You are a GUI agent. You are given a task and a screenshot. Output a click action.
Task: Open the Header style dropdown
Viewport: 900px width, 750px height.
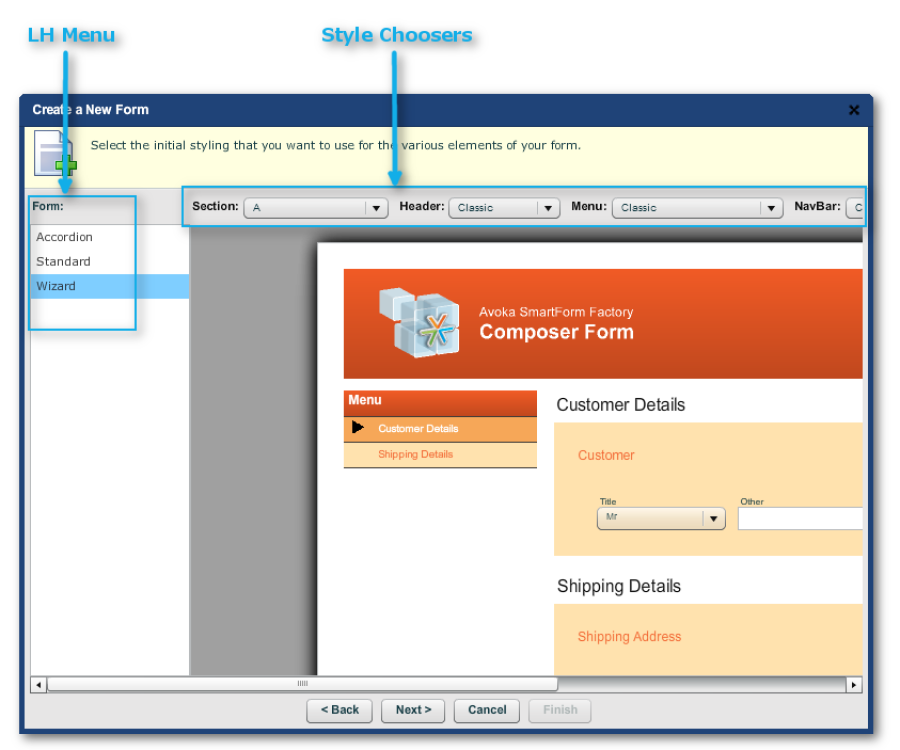[x=505, y=208]
